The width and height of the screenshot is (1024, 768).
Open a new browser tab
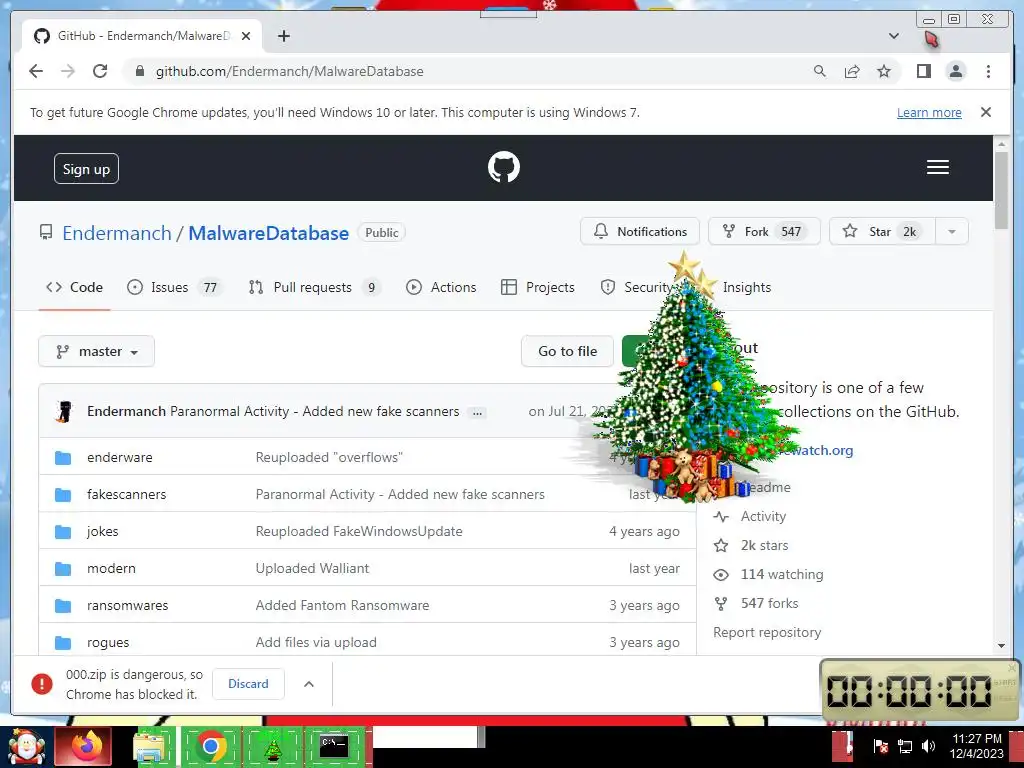283,36
